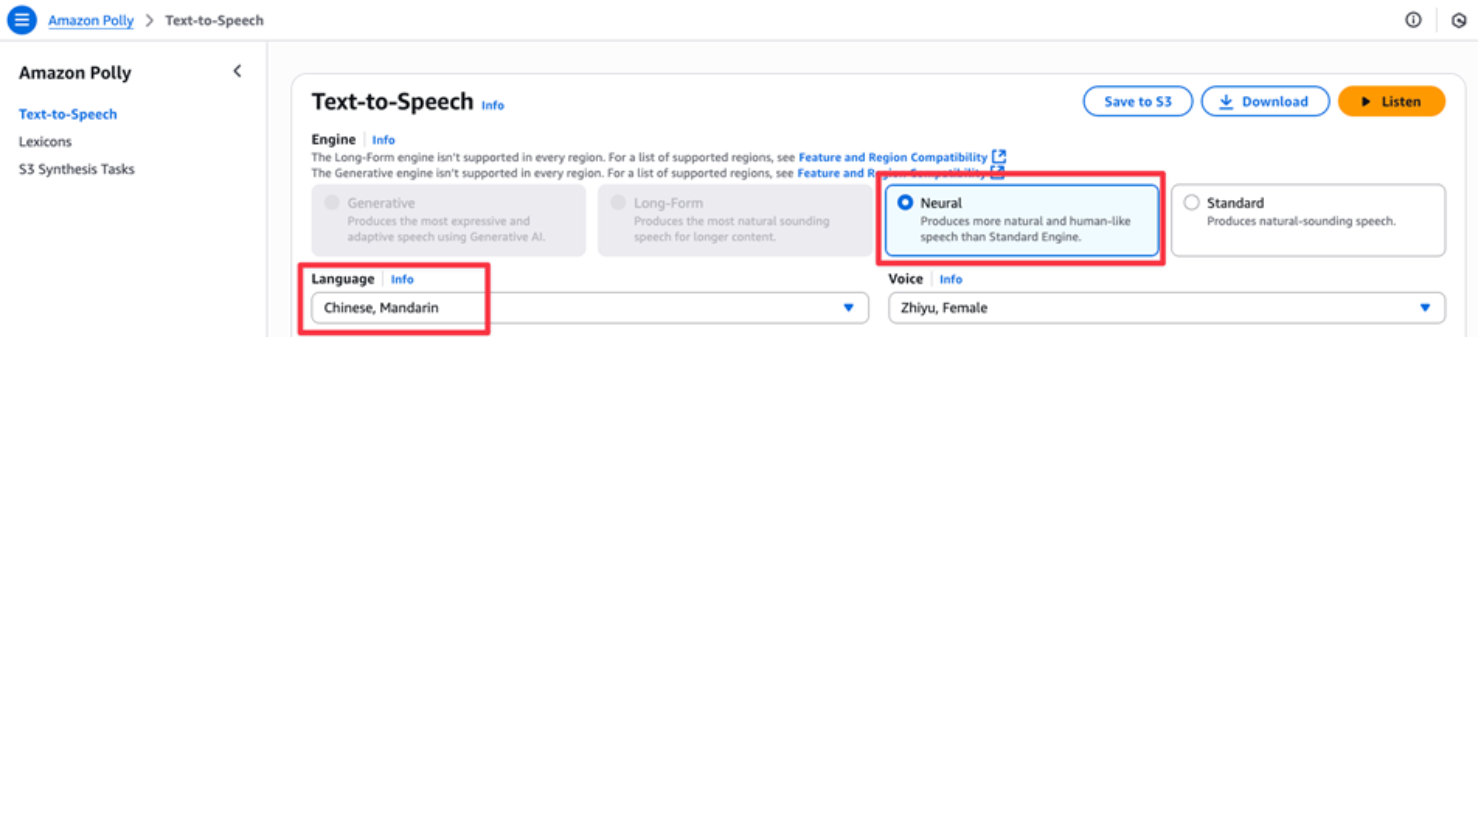Go to S3 Synthesis Tasks
Image resolution: width=1478 pixels, height=830 pixels.
click(76, 169)
